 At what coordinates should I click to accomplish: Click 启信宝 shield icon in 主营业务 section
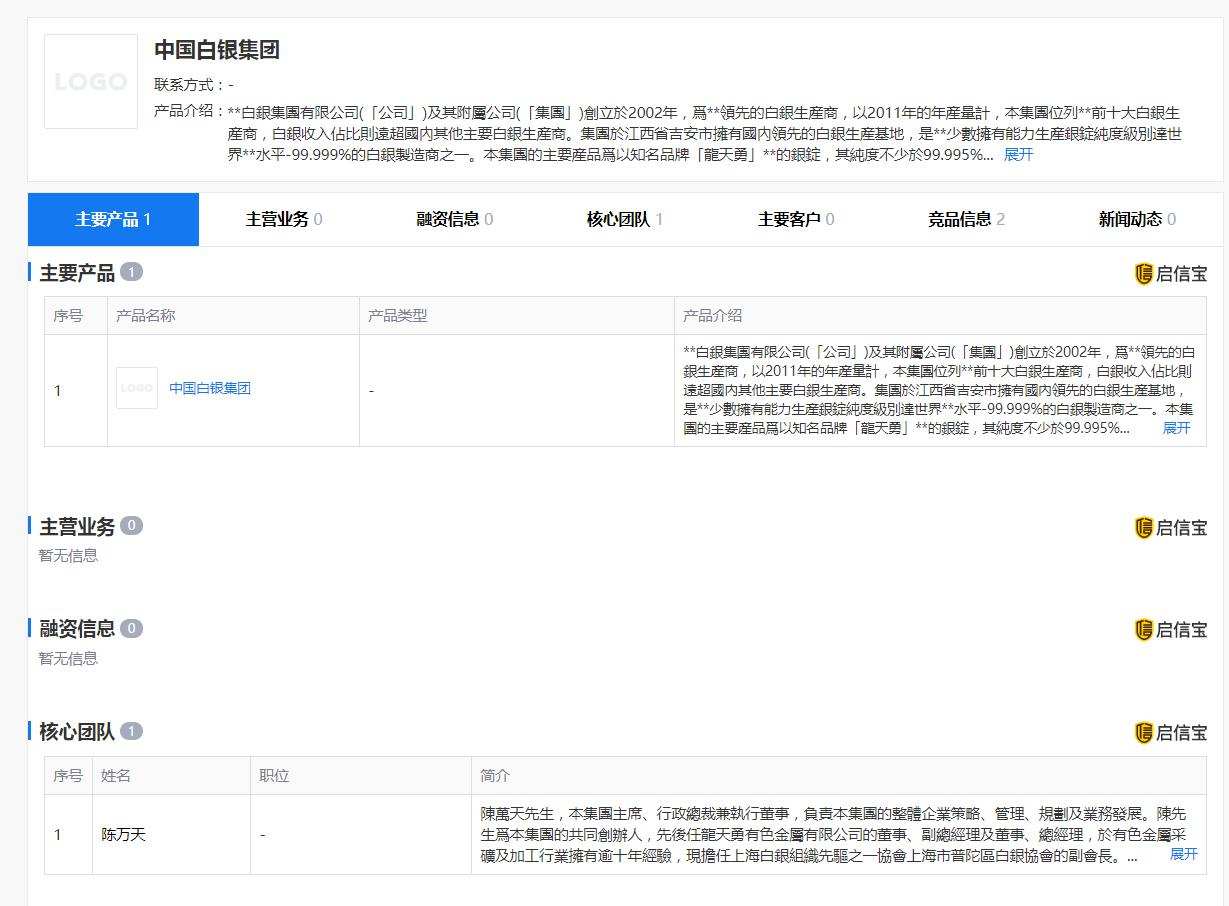pos(1144,527)
